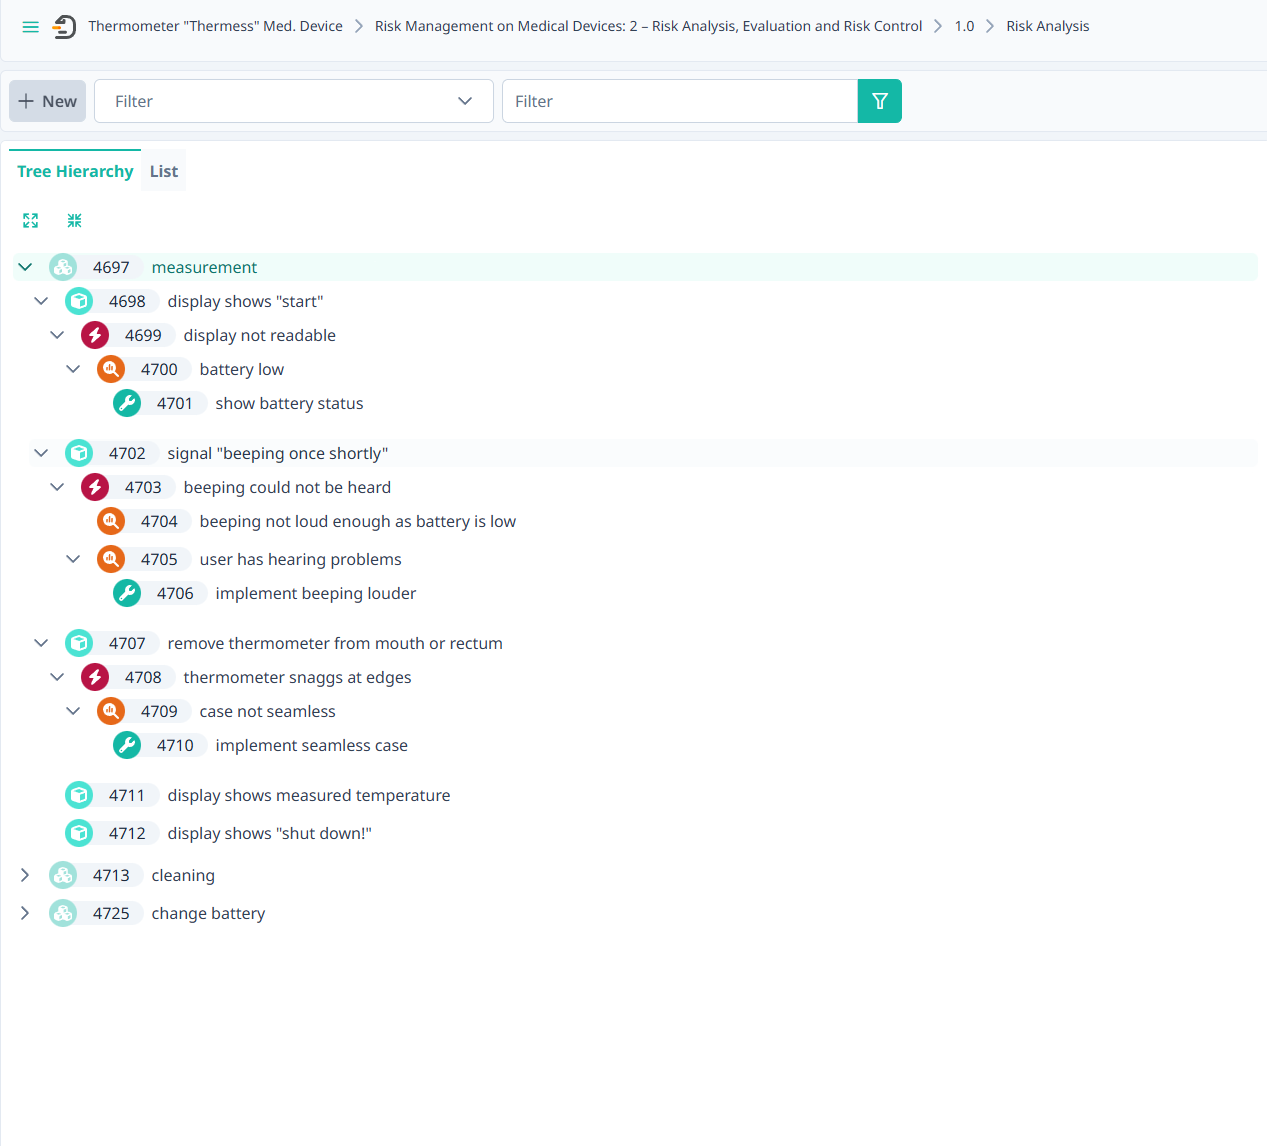Expand the 4713 cleaning node
Image resolution: width=1267 pixels, height=1146 pixels.
pyautogui.click(x=25, y=875)
